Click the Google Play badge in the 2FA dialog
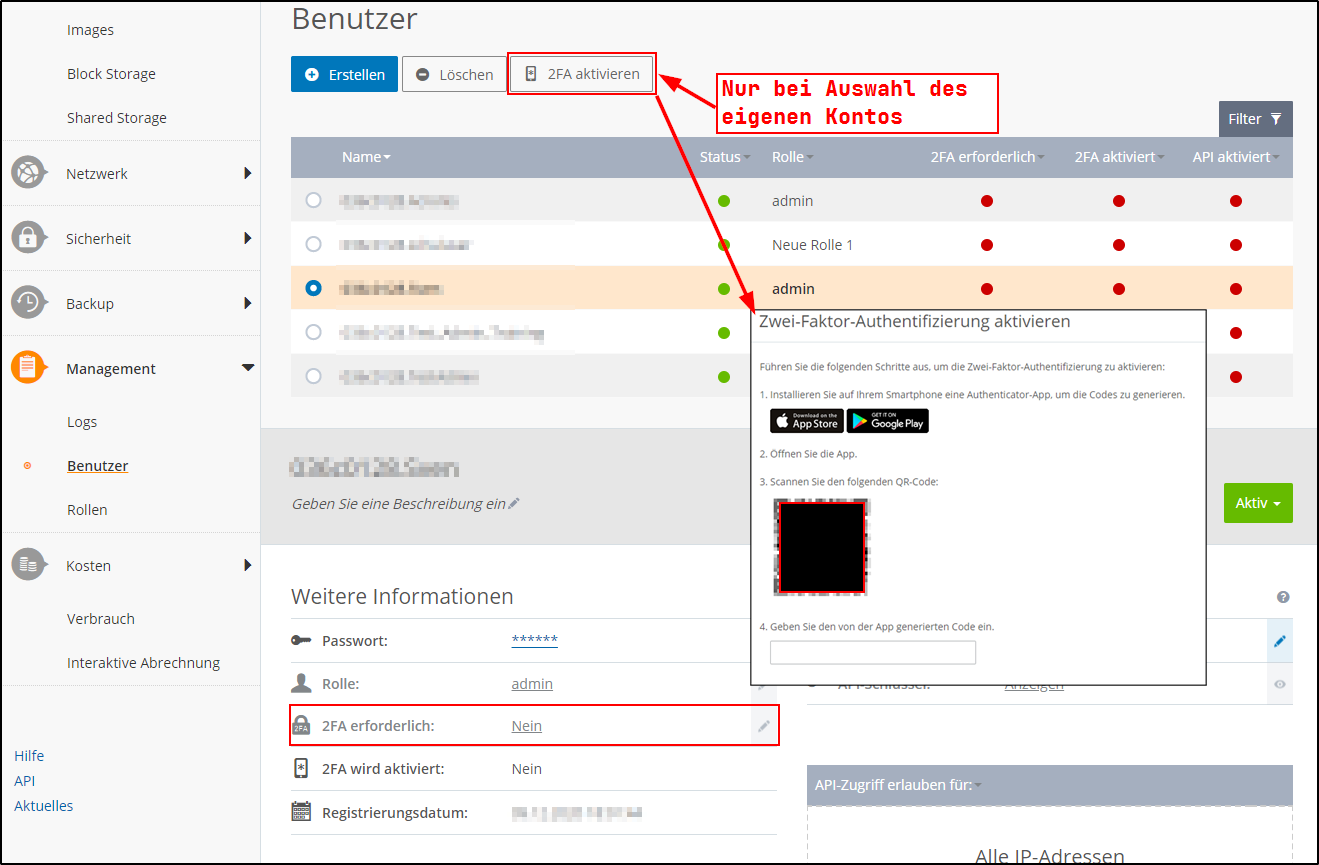 (x=887, y=421)
